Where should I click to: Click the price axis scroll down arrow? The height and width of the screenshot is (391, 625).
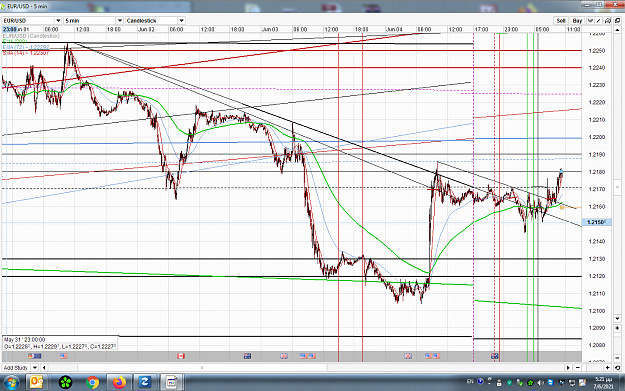click(x=617, y=318)
